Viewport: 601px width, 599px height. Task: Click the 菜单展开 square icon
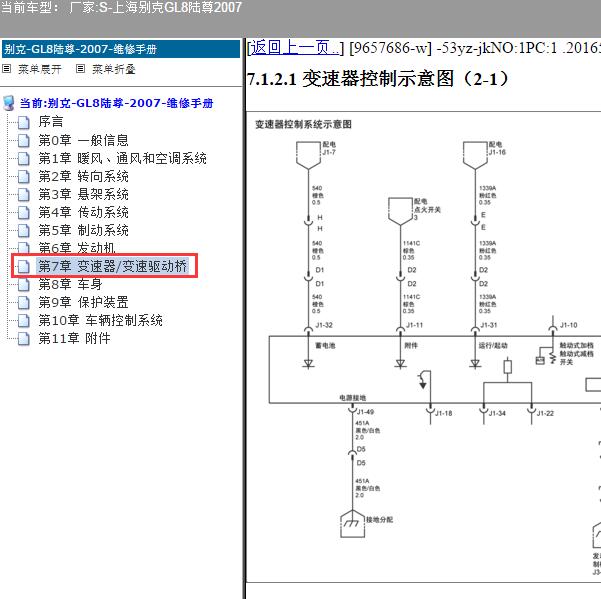pyautogui.click(x=7, y=69)
